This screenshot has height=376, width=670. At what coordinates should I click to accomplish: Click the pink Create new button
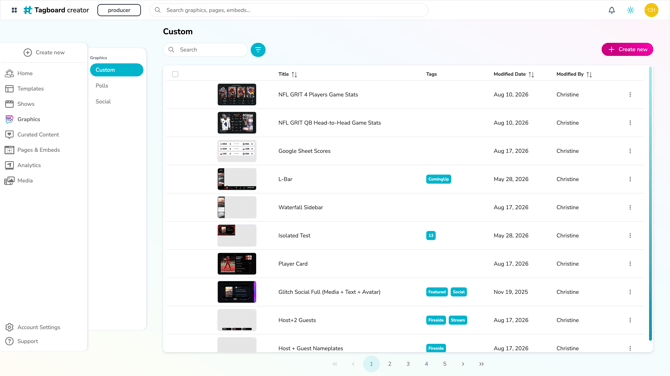[627, 50]
